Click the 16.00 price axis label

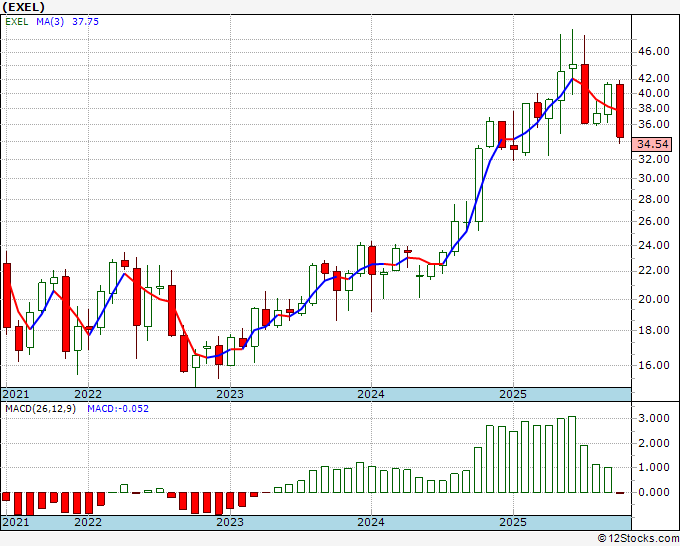click(654, 365)
